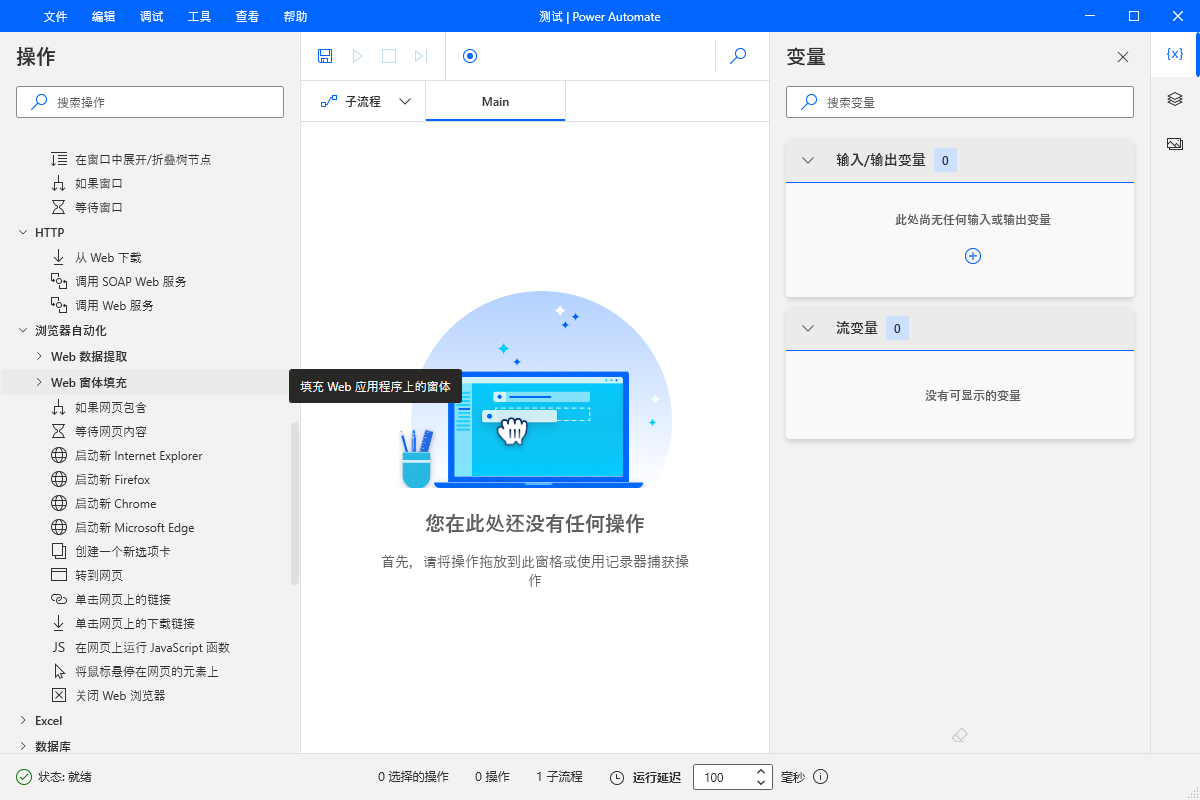The image size is (1200, 800).
Task: Click the Stop flow icon
Action: [389, 56]
